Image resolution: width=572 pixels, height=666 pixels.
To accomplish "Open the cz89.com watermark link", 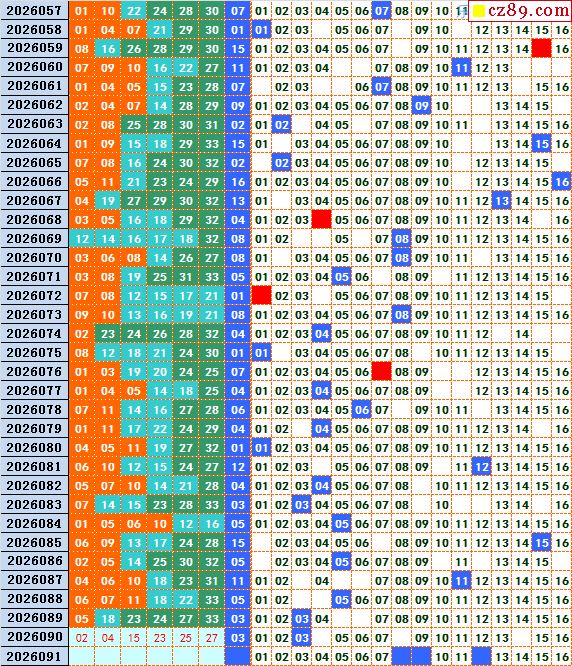I will tap(528, 10).
